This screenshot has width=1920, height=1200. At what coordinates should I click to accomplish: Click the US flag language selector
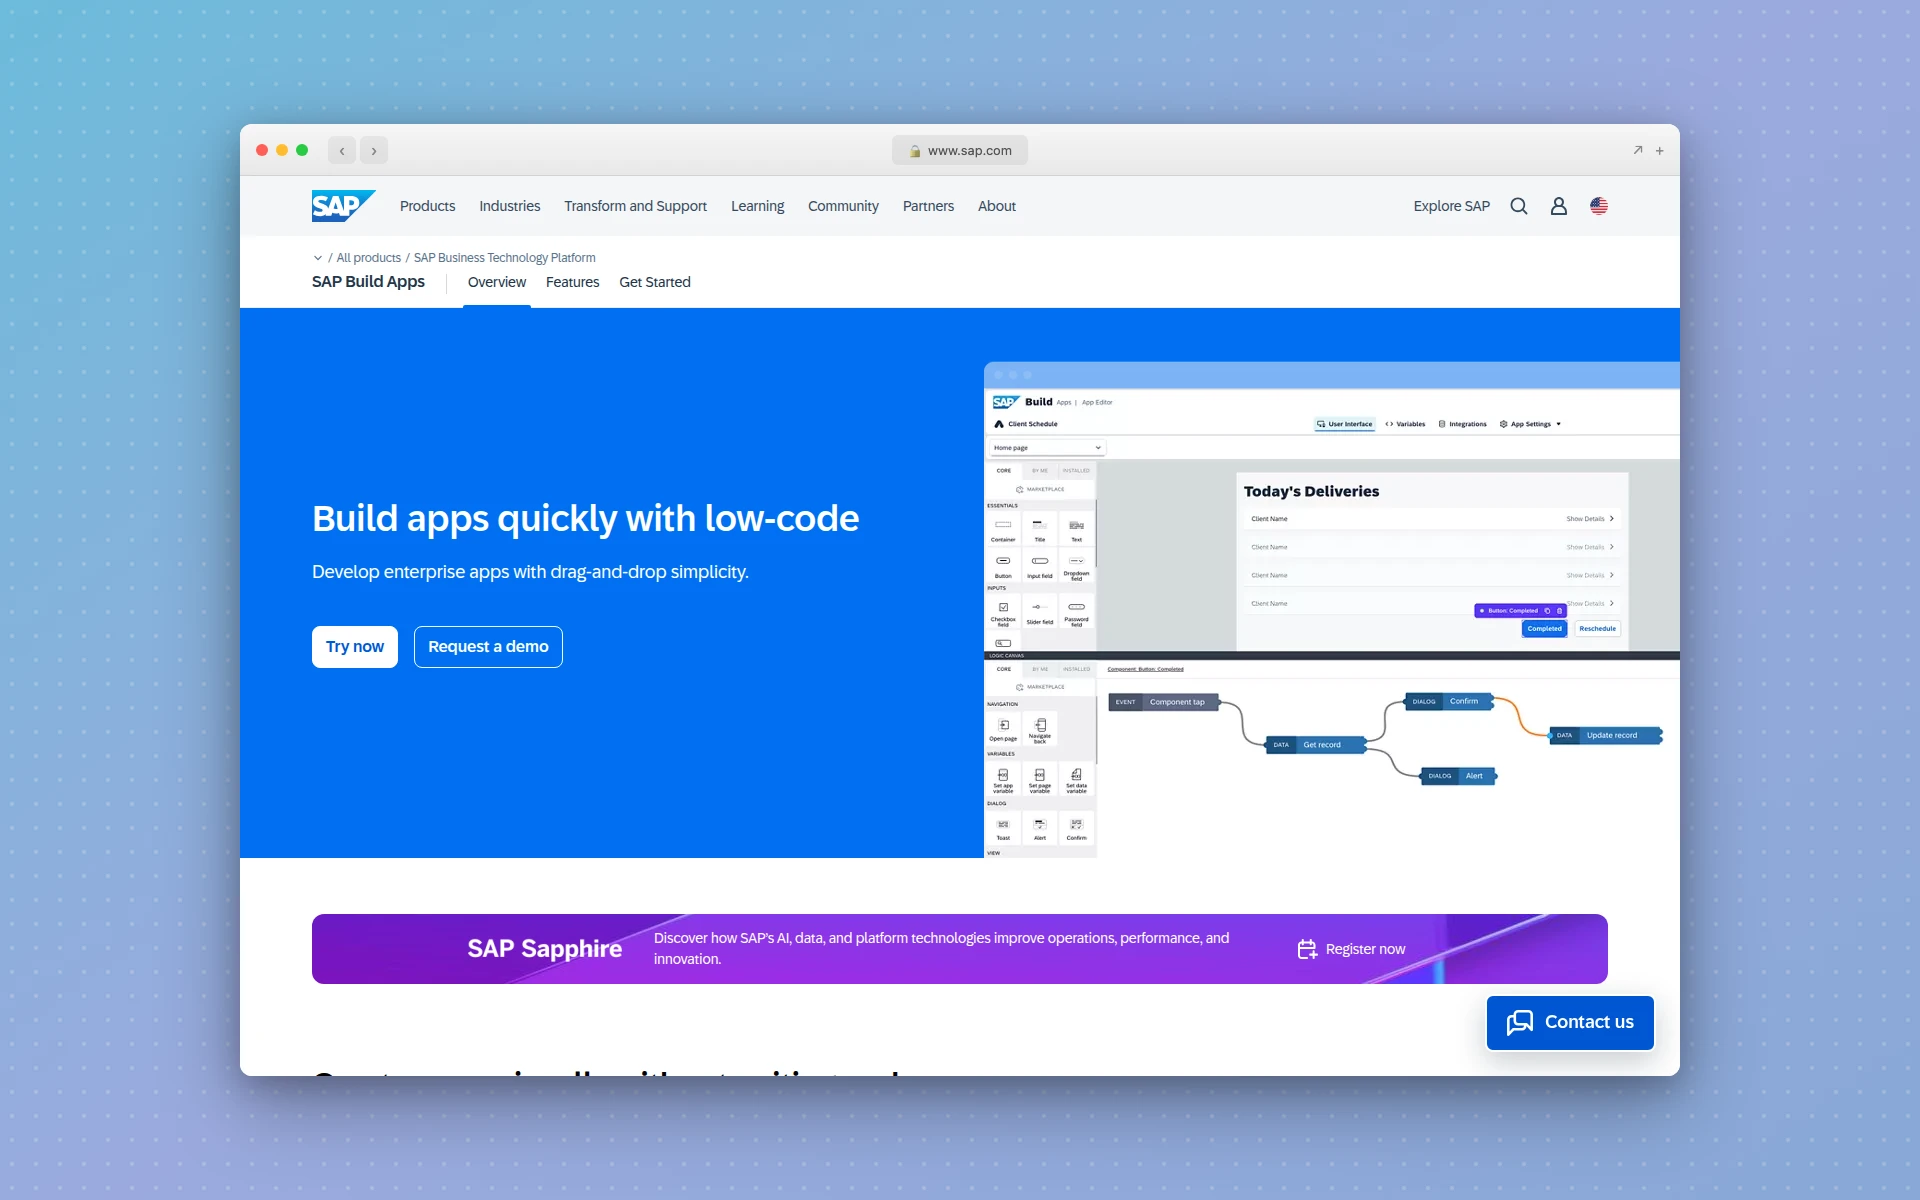1598,206
